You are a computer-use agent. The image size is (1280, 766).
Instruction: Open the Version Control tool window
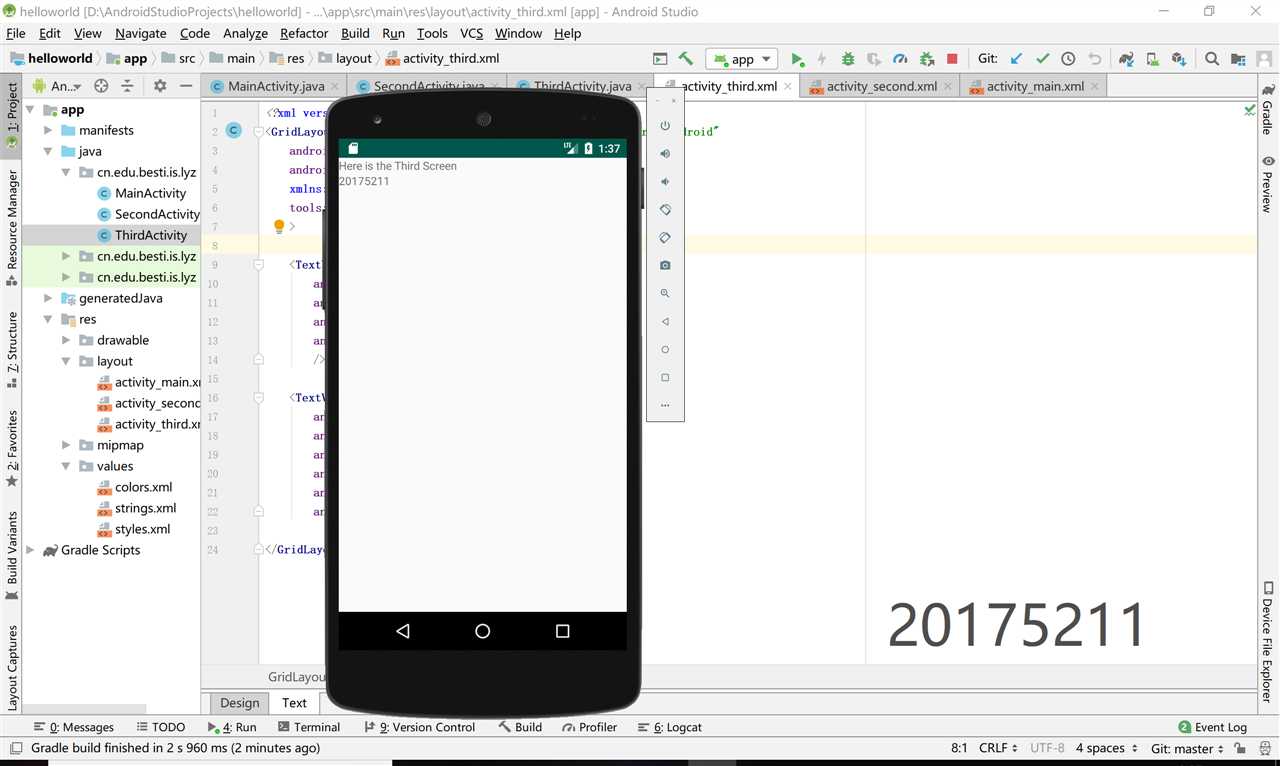tap(419, 727)
